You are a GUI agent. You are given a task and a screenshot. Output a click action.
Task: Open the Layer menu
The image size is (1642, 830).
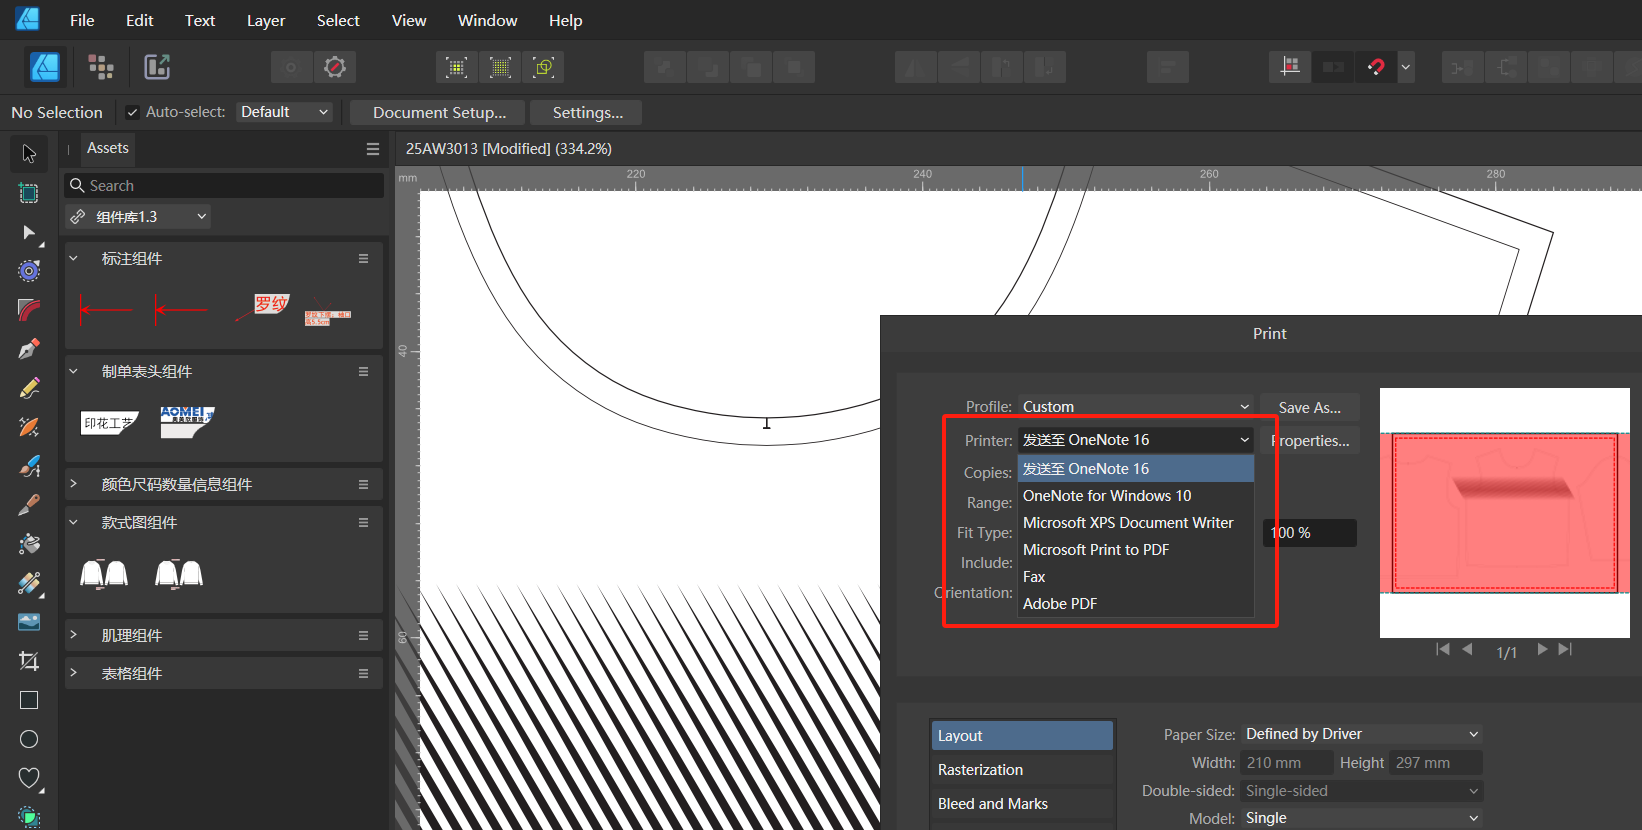[x=265, y=20]
